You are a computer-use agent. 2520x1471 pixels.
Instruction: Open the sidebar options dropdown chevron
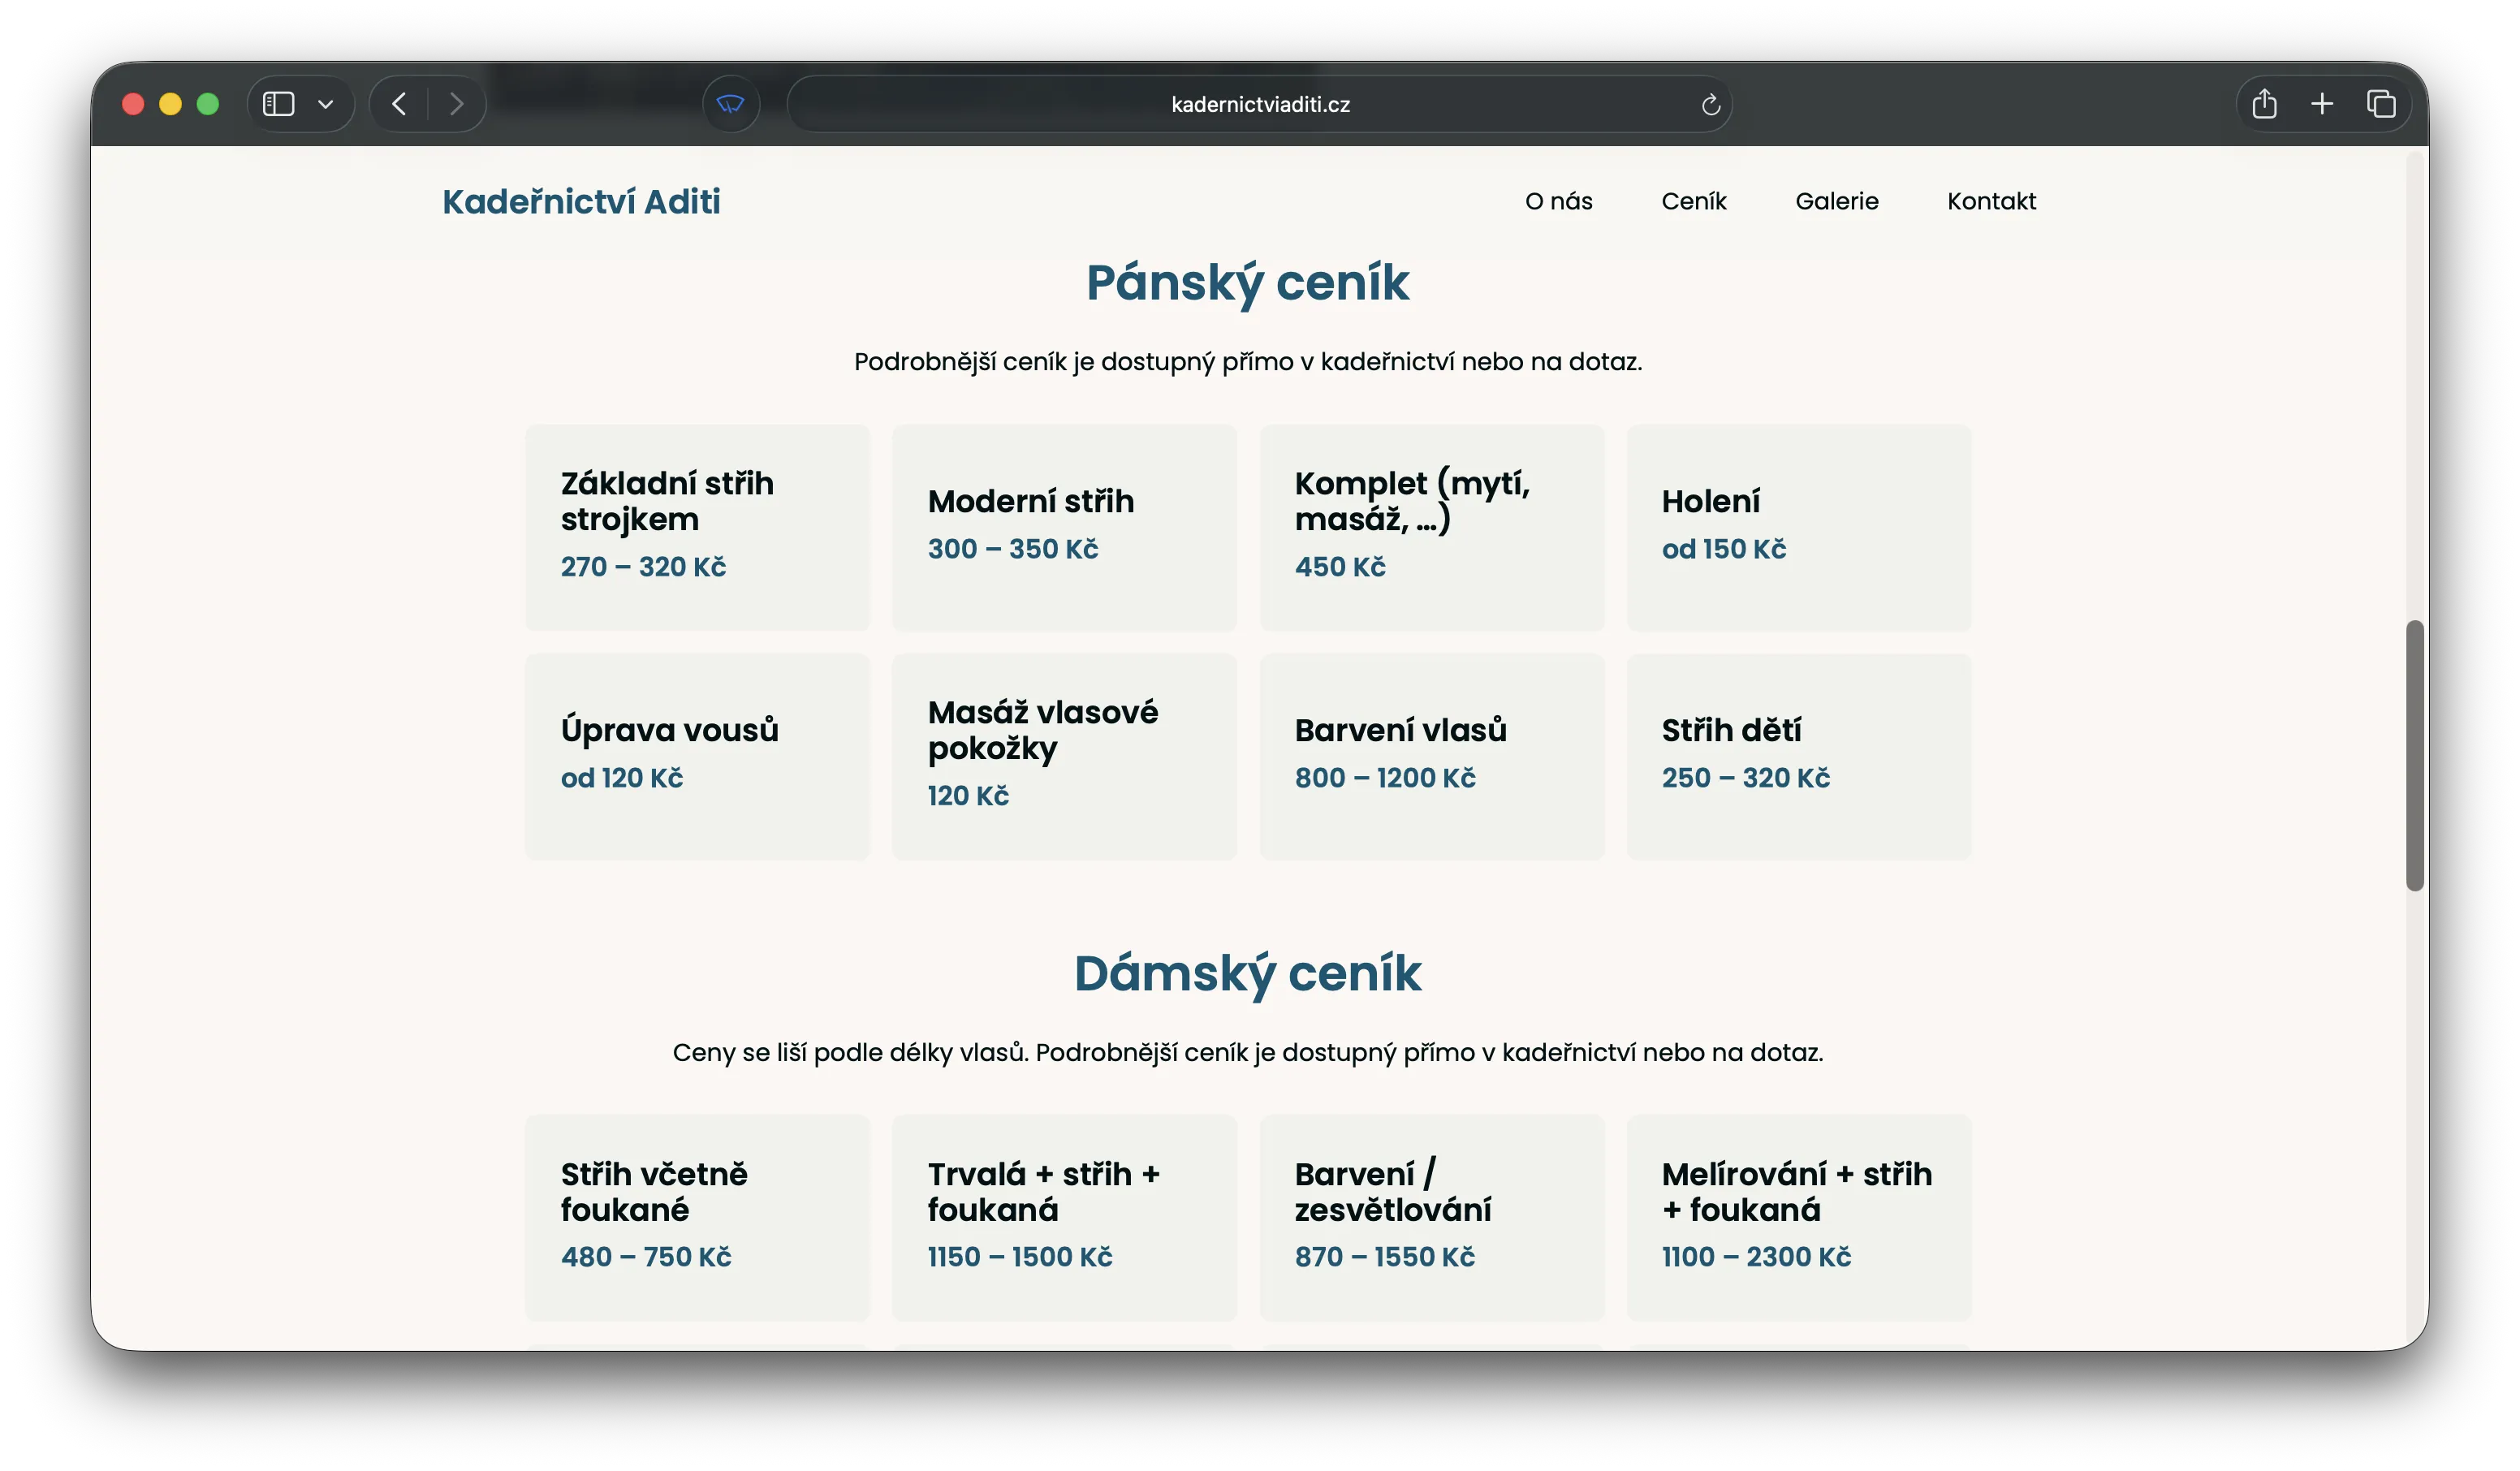click(325, 104)
